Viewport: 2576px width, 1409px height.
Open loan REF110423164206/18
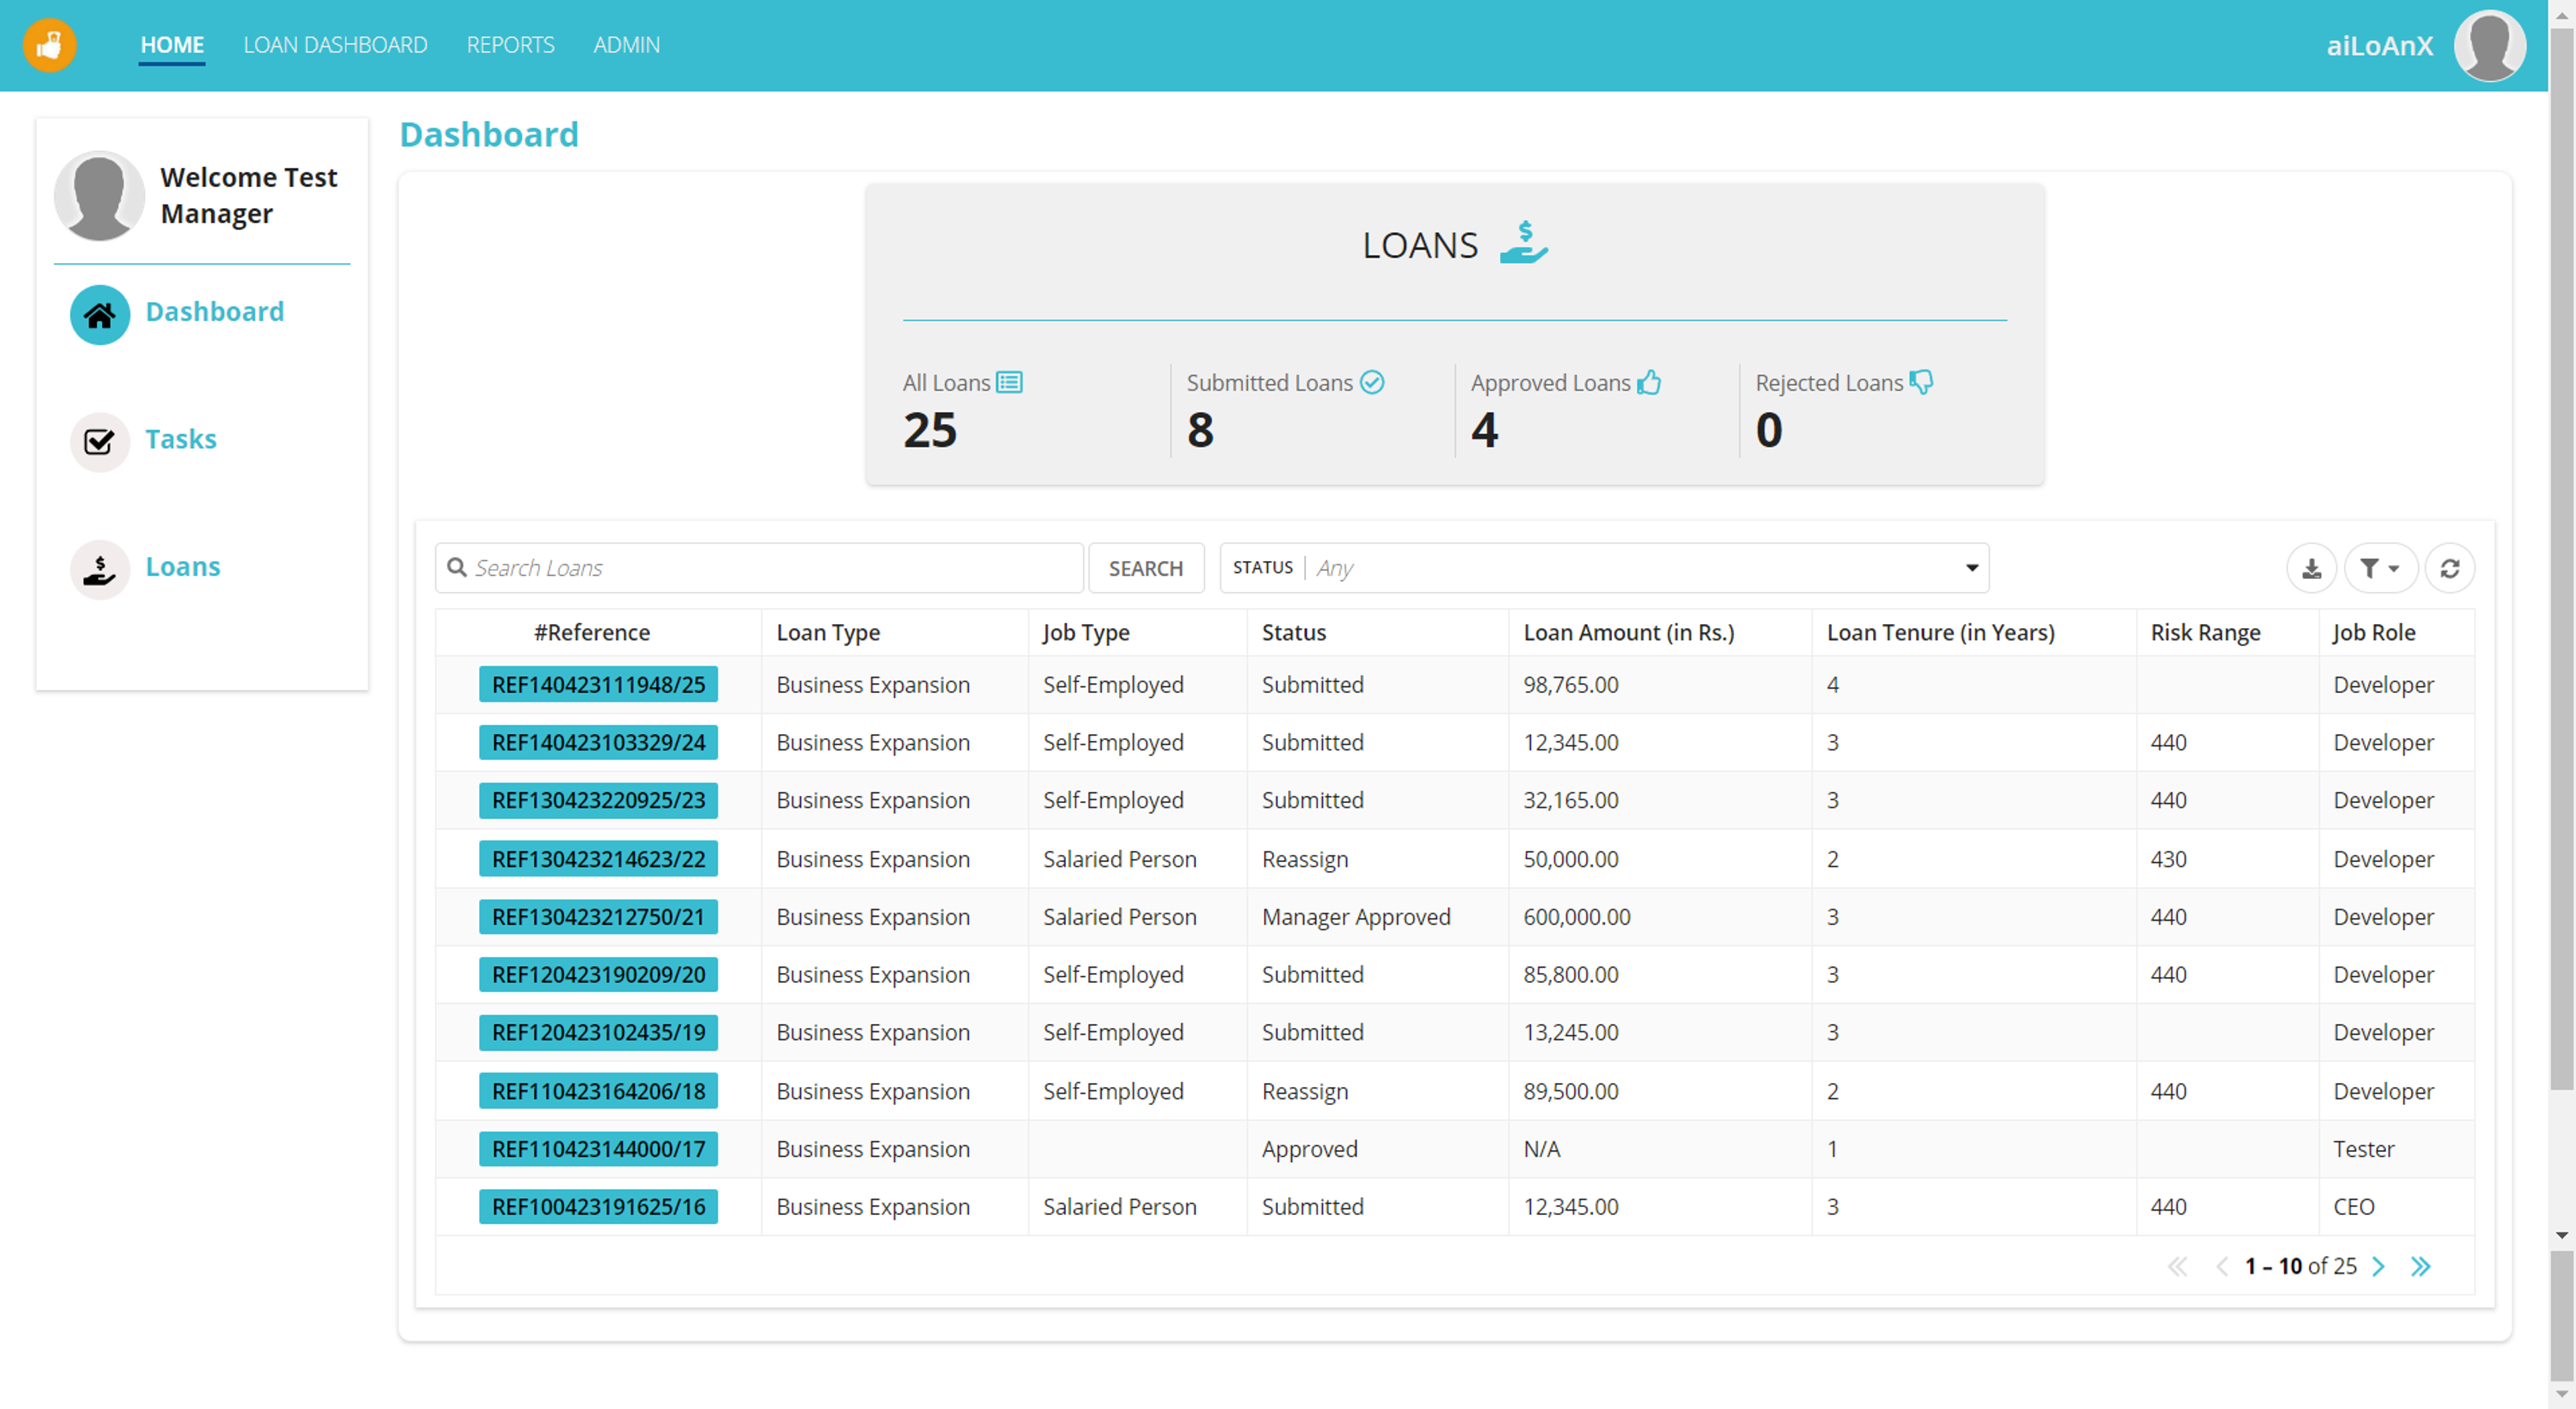[x=598, y=1091]
